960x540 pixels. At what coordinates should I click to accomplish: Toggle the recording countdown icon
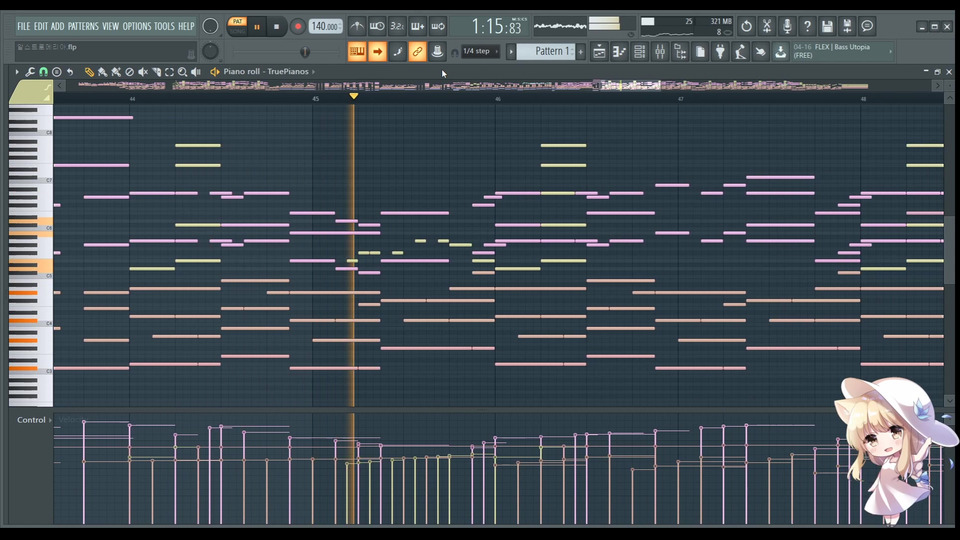click(x=397, y=26)
